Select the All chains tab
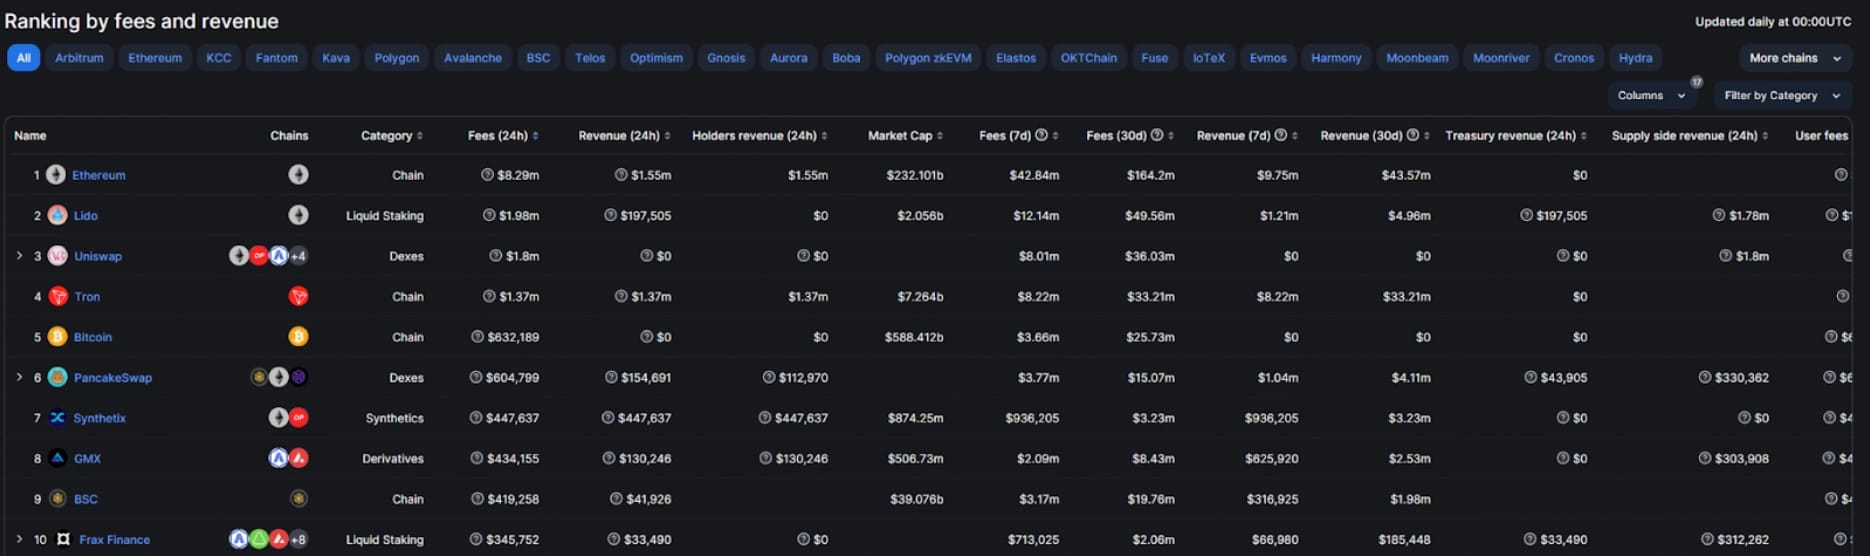 [23, 58]
